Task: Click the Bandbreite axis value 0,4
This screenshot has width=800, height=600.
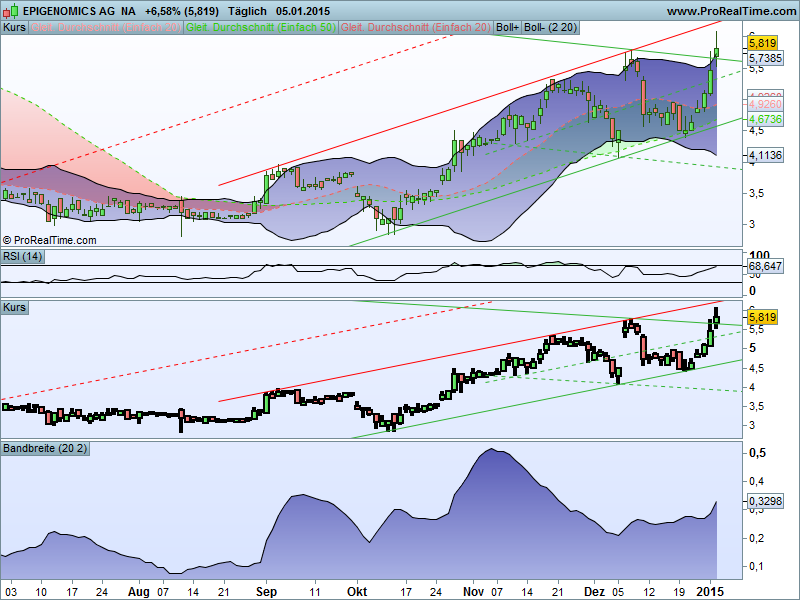Action: [x=757, y=481]
